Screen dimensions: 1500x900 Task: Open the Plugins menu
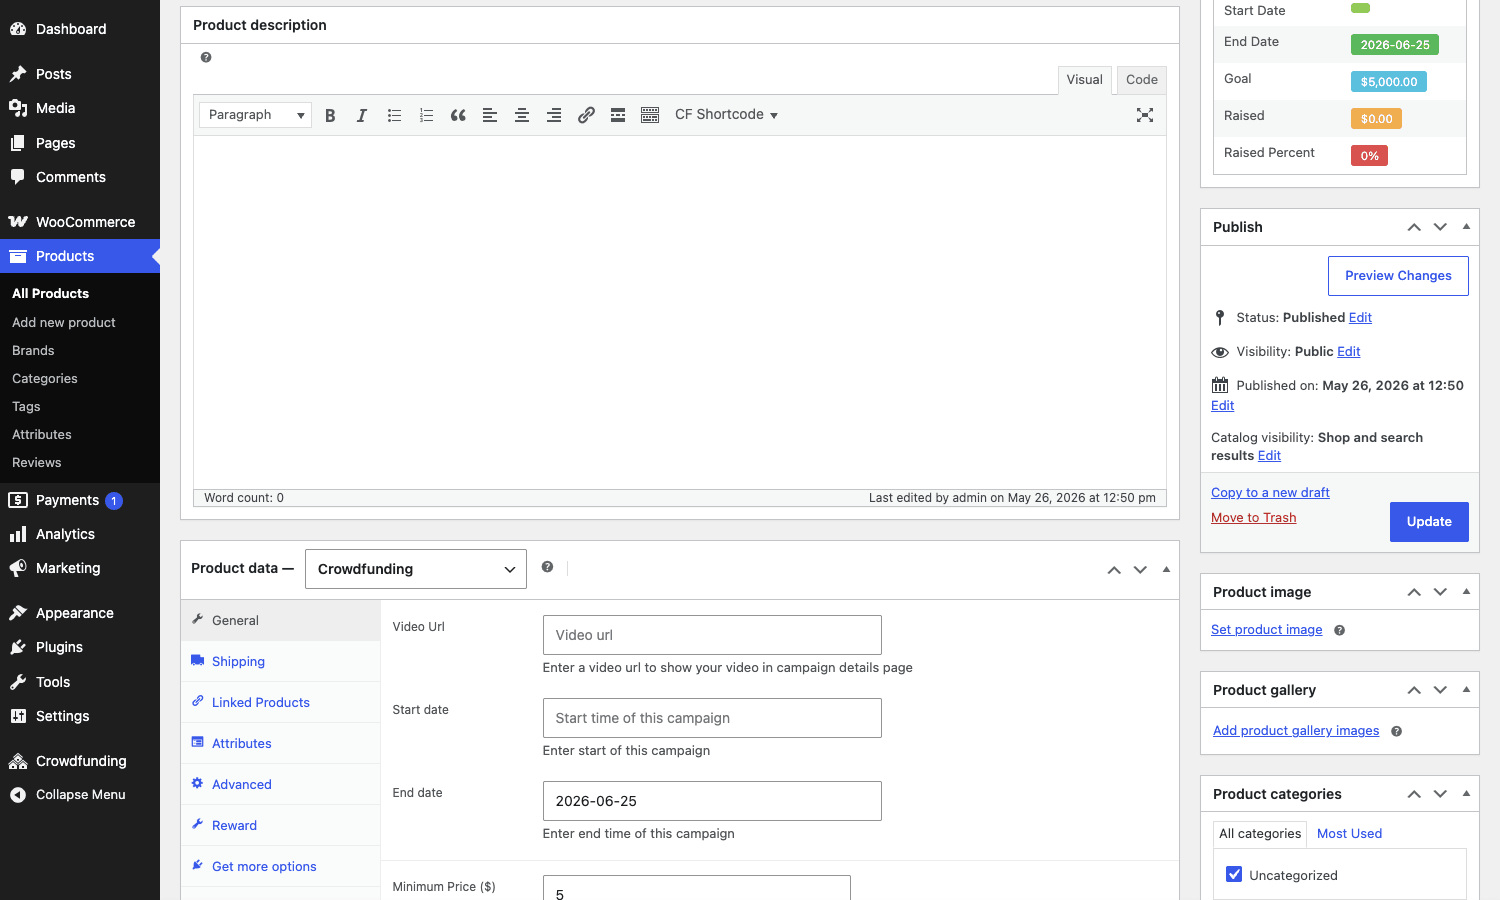80,647
